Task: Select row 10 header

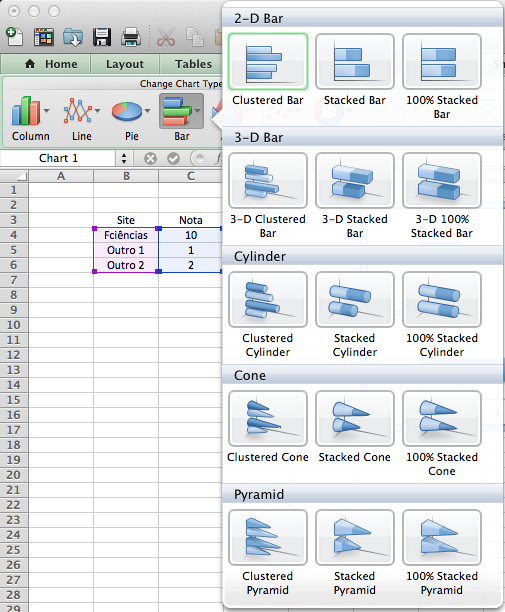Action: [x=14, y=325]
